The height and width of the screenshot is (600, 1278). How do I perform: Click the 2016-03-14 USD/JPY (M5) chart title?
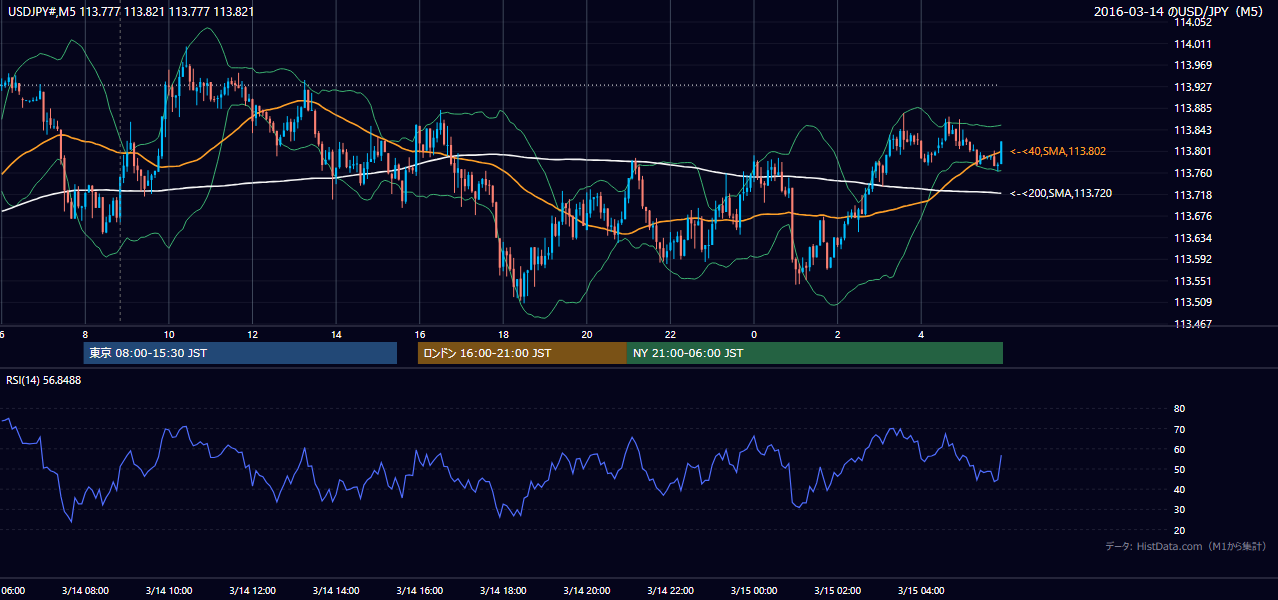(x=1181, y=11)
